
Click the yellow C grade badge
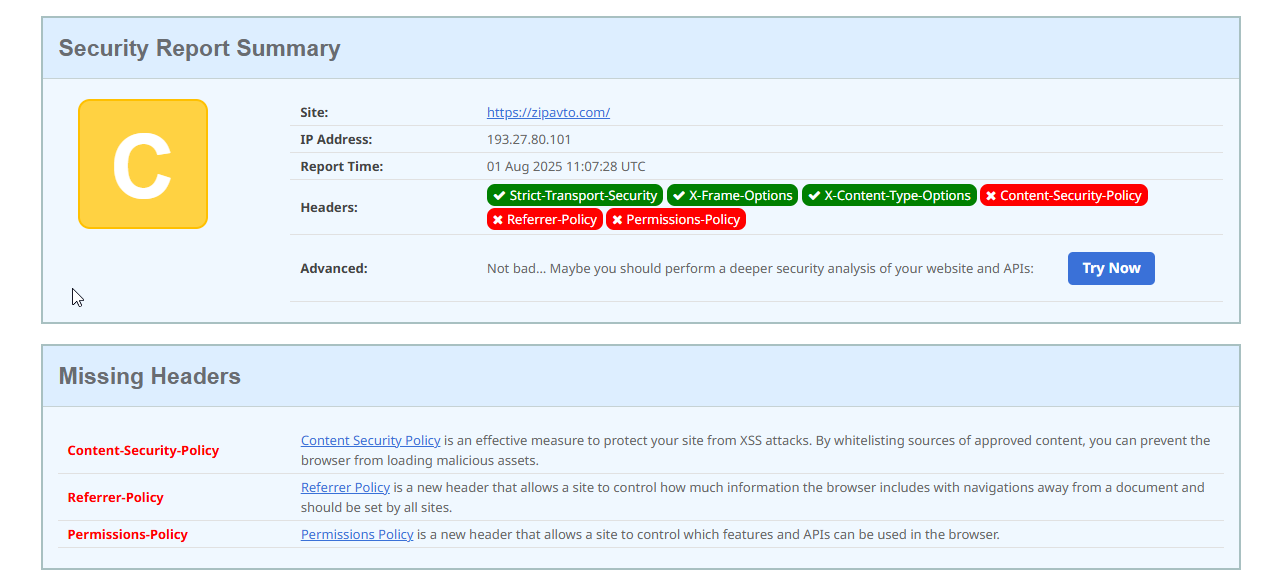[143, 164]
